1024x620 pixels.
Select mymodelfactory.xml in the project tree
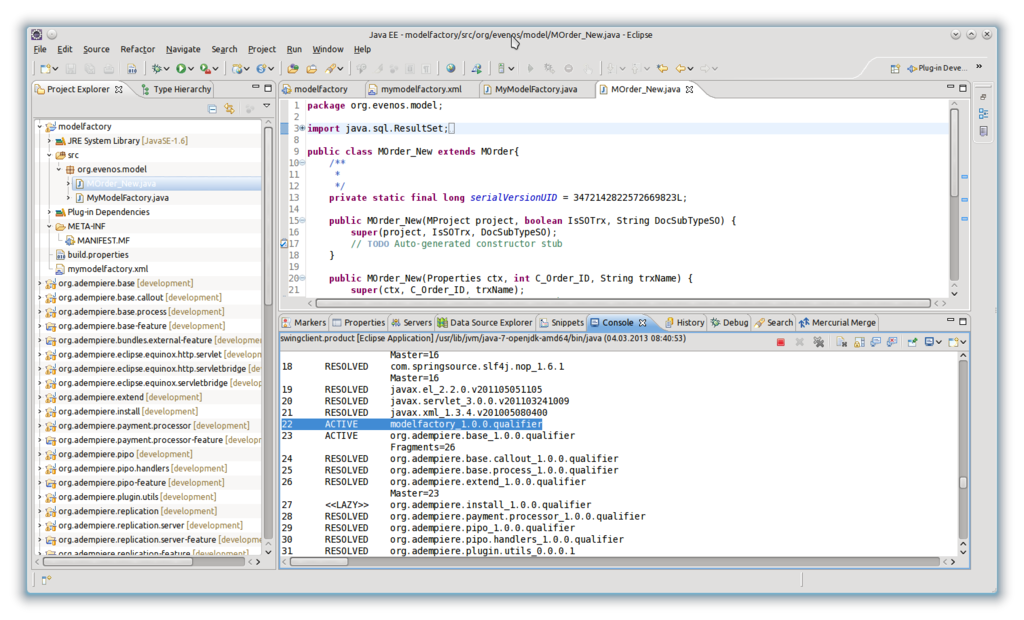click(107, 269)
